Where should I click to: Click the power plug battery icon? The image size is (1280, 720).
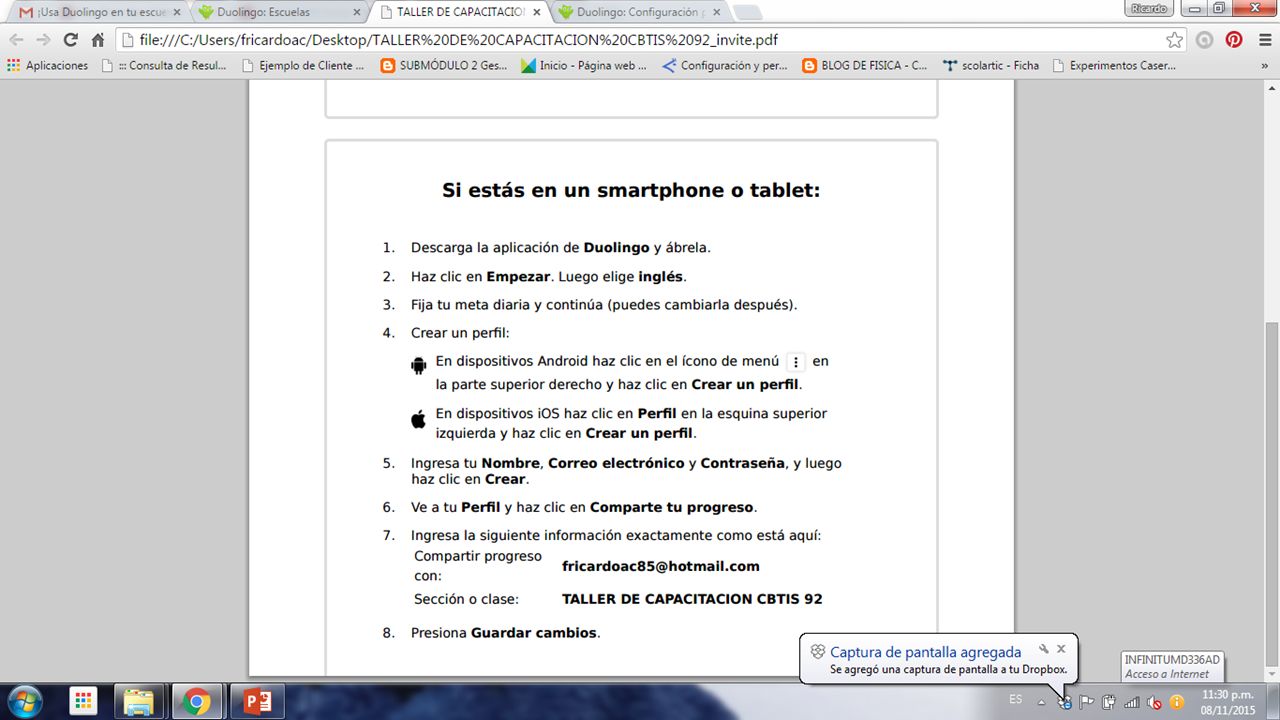[1109, 703]
